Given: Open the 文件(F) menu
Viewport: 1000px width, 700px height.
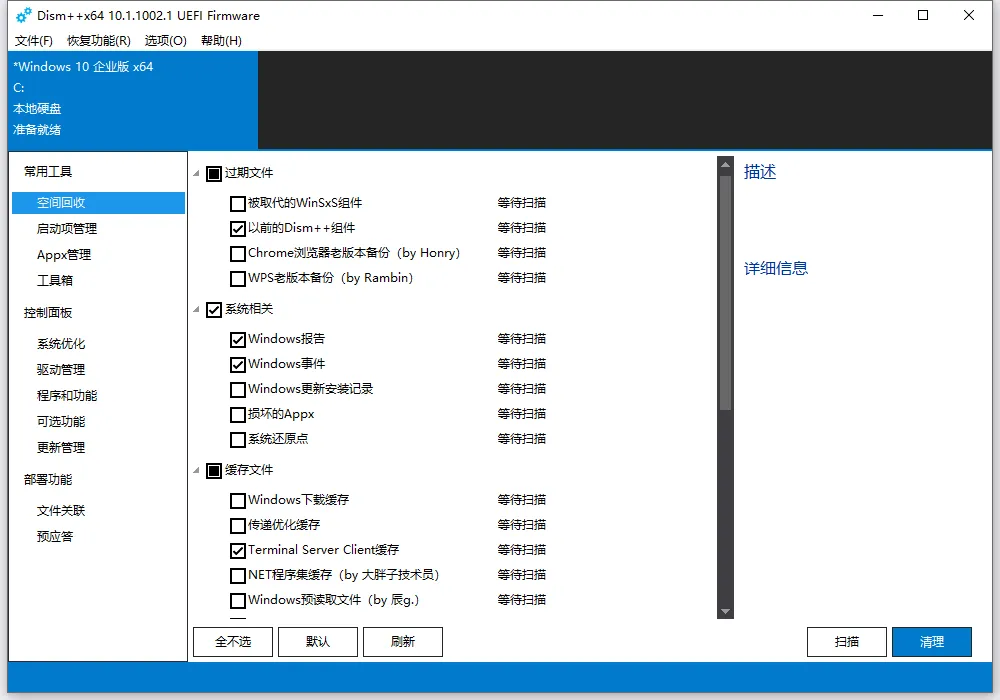Looking at the screenshot, I should pos(34,41).
